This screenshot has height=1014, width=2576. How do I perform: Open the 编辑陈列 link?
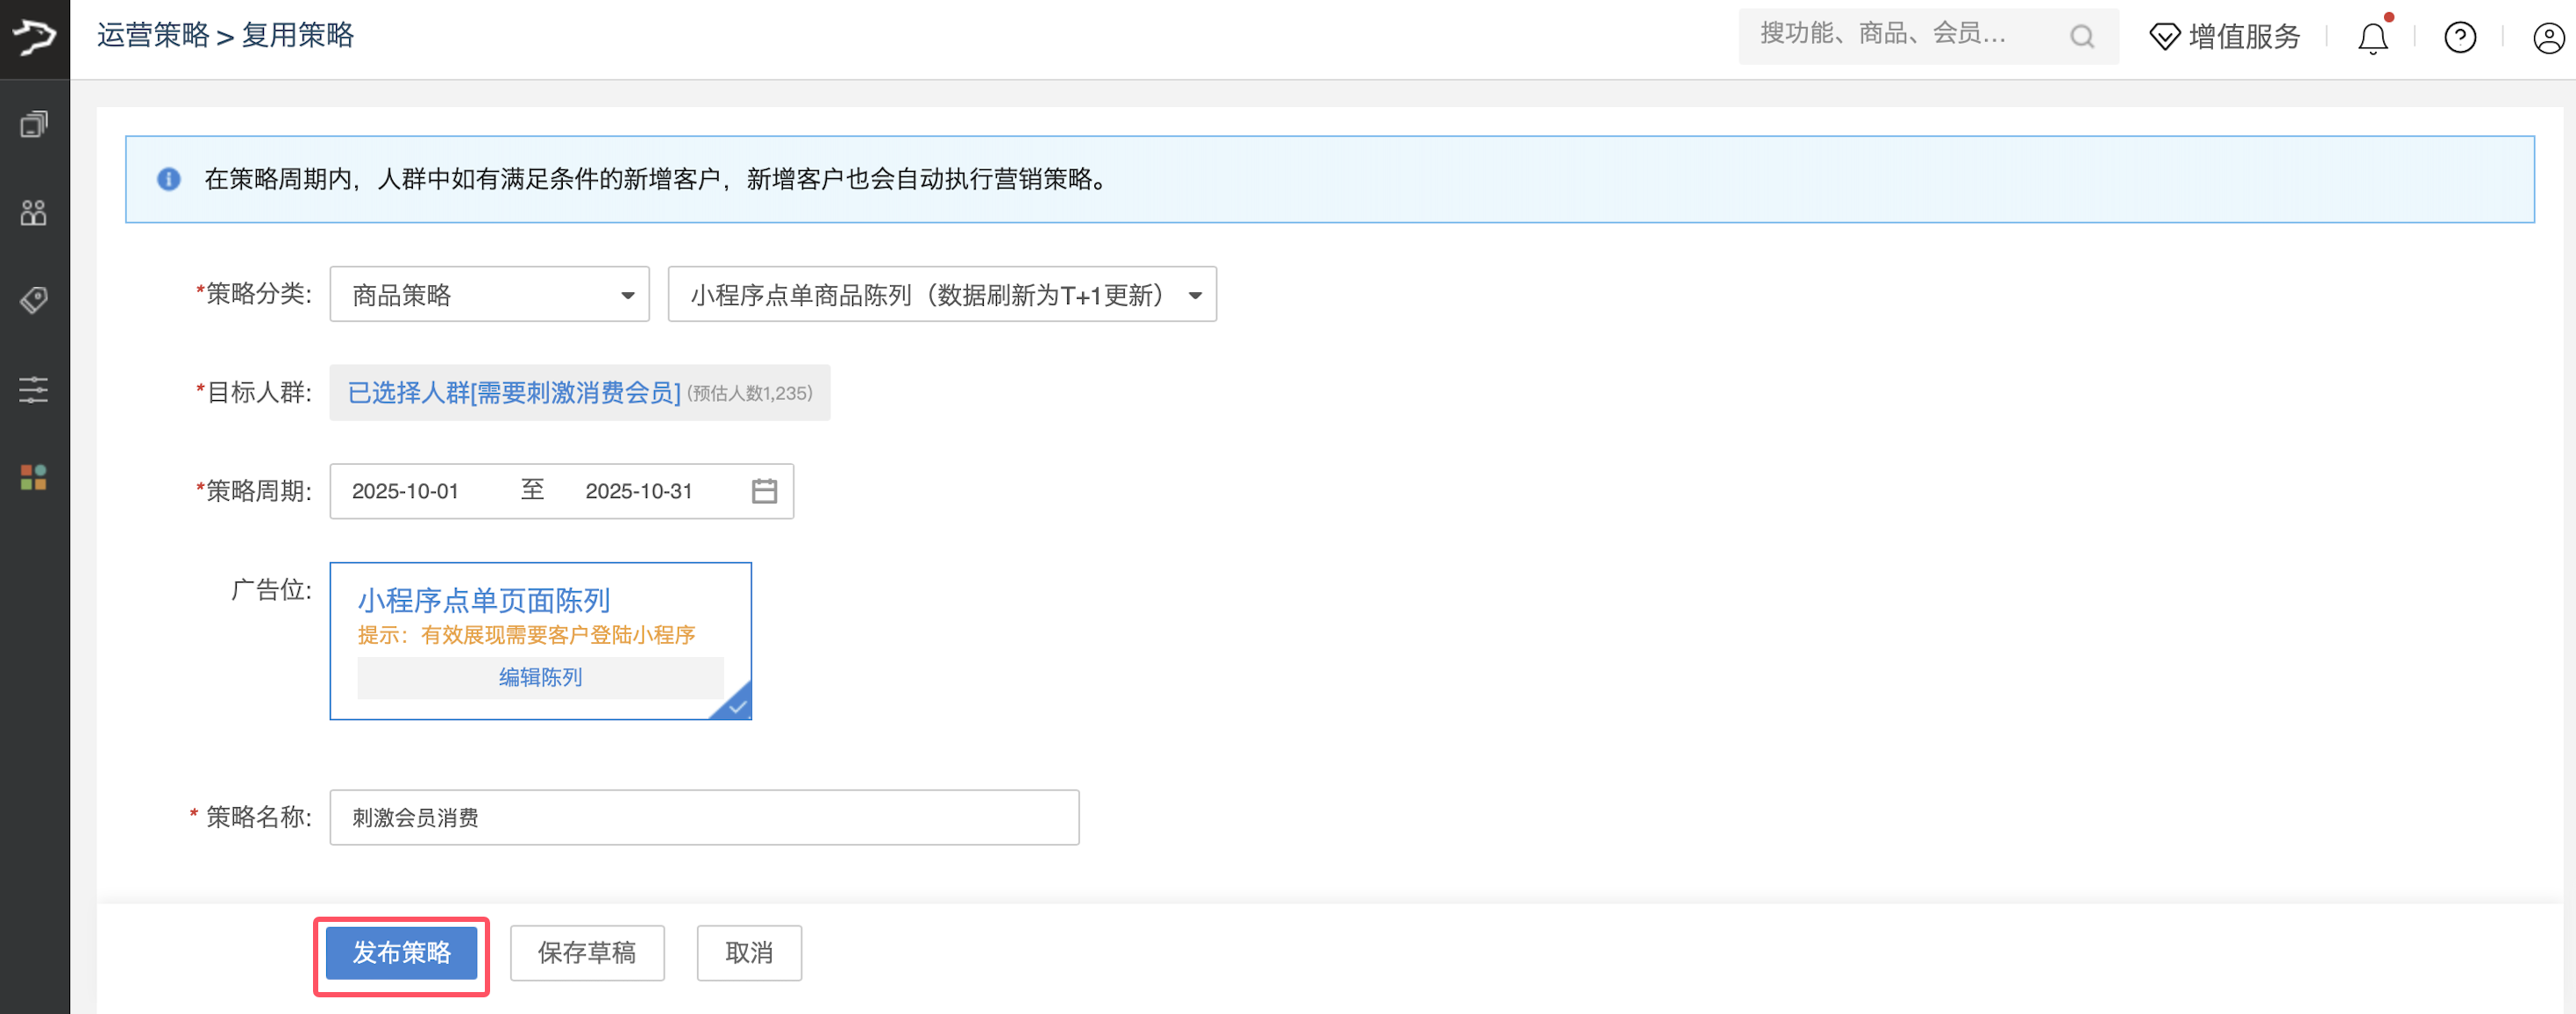pos(540,677)
